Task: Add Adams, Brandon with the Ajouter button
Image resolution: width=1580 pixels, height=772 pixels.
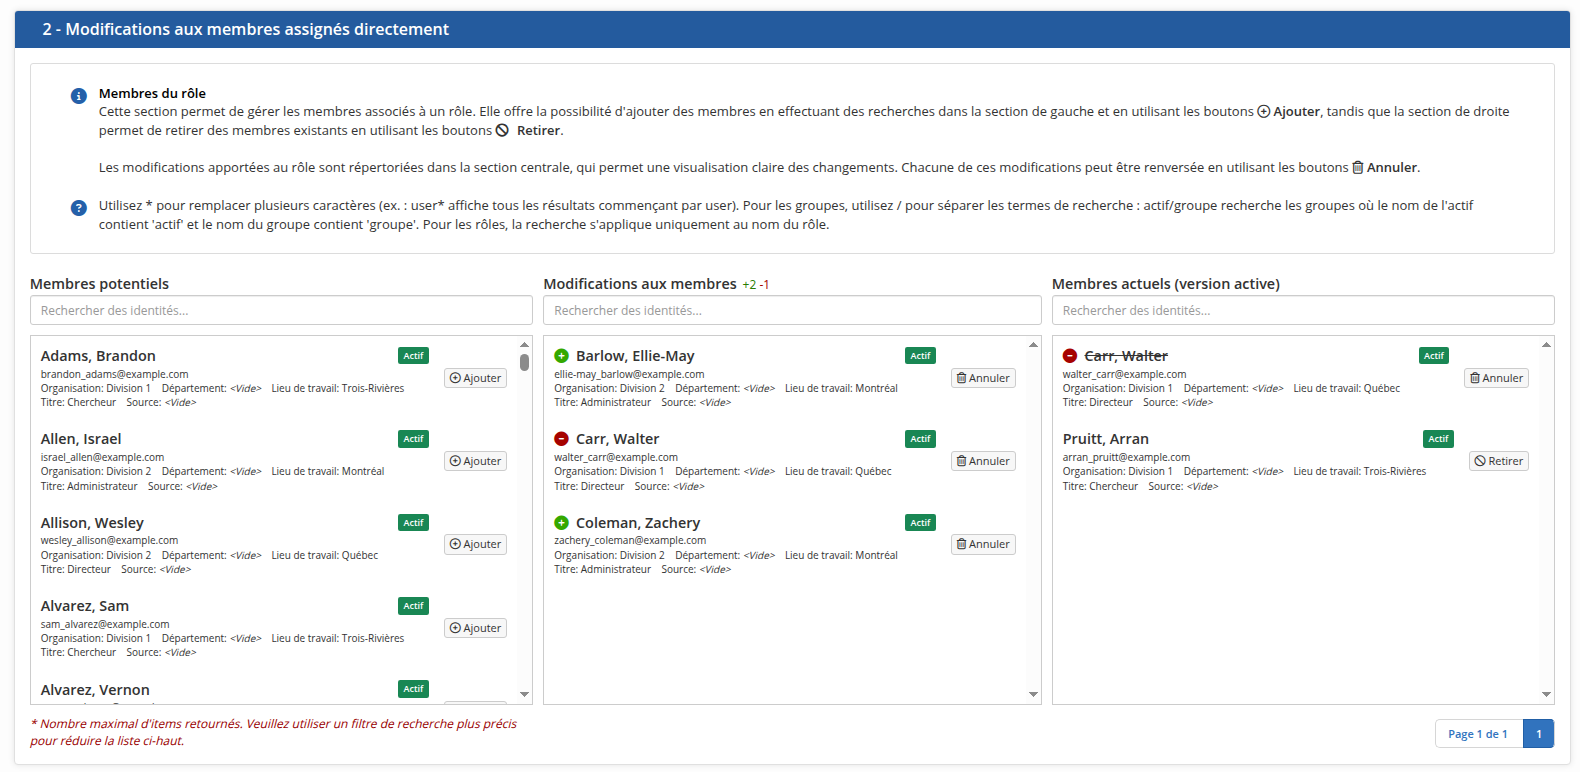Action: (x=475, y=378)
